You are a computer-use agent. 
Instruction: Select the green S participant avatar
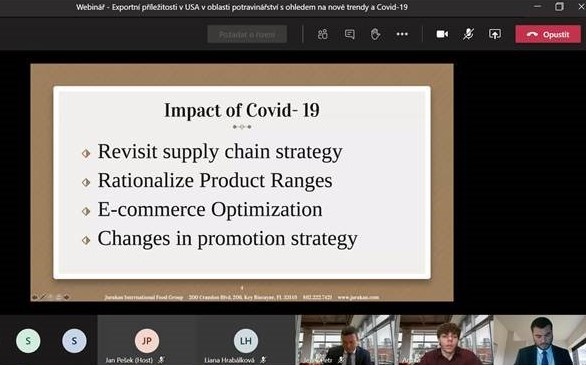(x=28, y=341)
